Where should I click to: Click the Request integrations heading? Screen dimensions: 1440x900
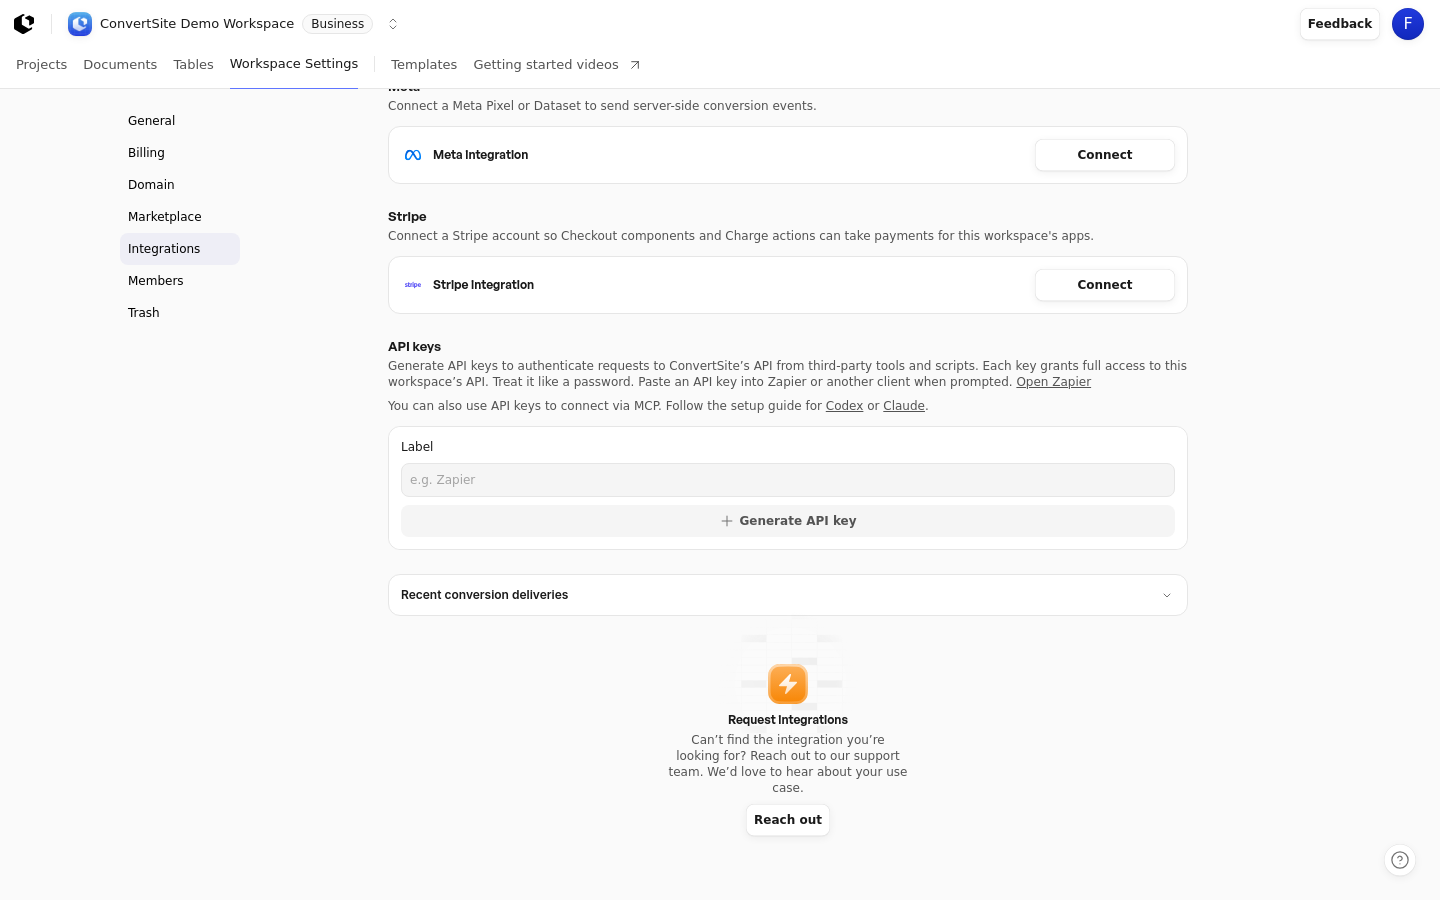788,720
